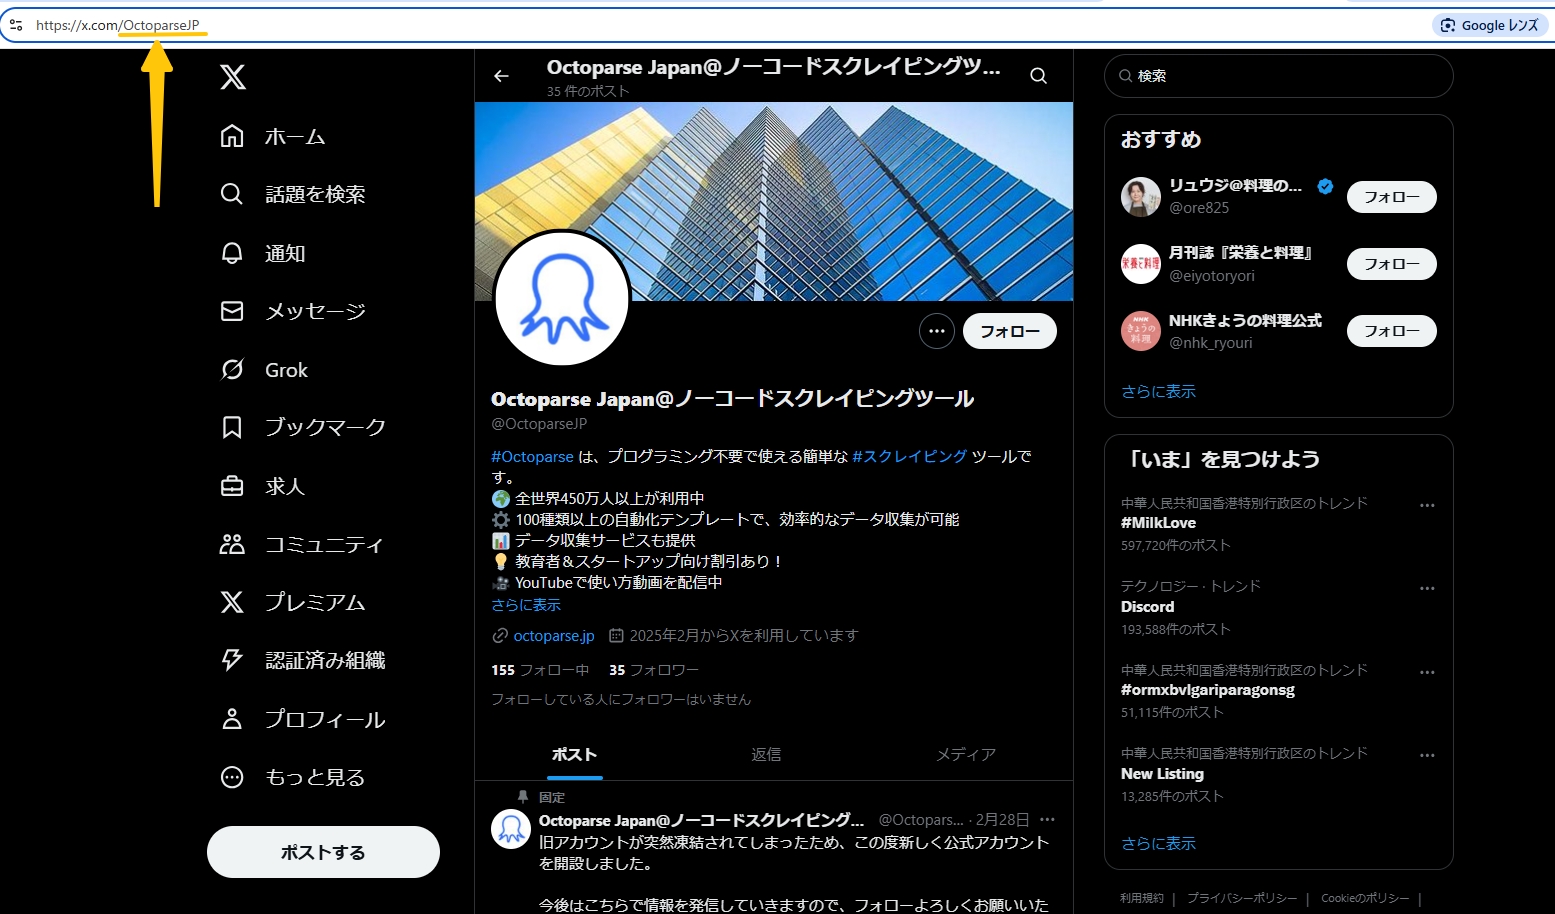Open 話題を検索 explore page
1555x914 pixels.
[x=293, y=194]
